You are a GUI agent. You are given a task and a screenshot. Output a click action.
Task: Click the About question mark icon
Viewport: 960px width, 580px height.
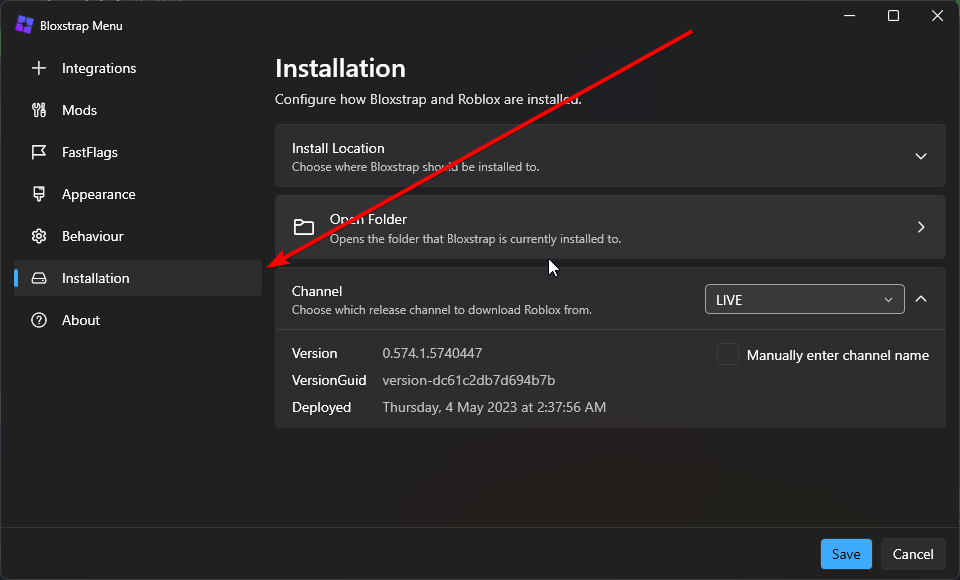click(40, 320)
